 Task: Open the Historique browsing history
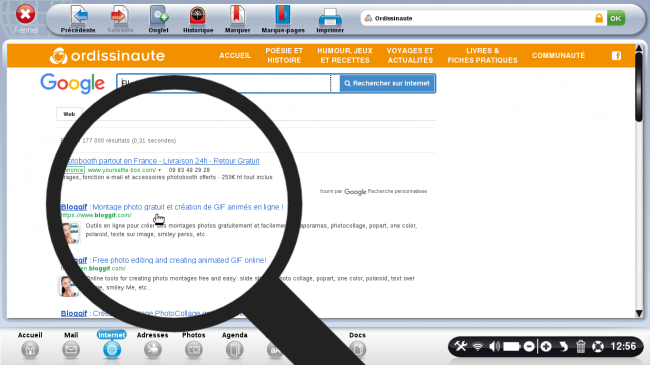[198, 19]
